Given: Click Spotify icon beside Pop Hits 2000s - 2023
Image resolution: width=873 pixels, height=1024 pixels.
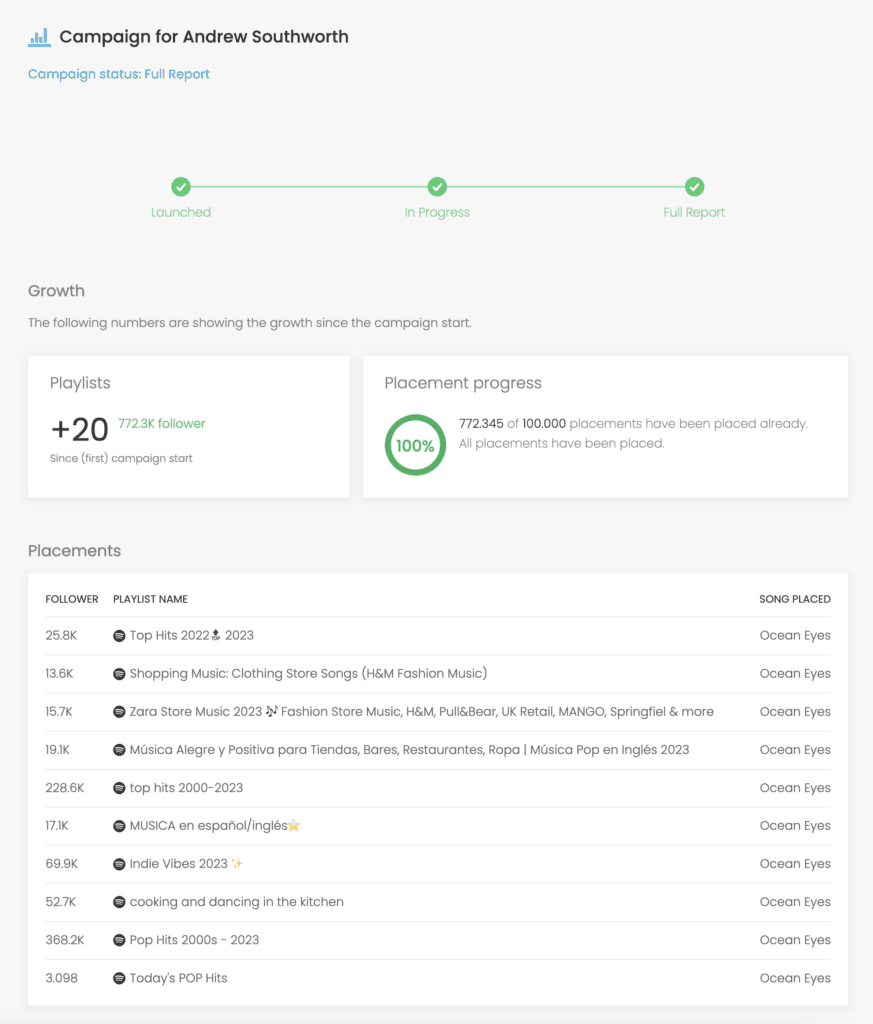Looking at the screenshot, I should [119, 940].
